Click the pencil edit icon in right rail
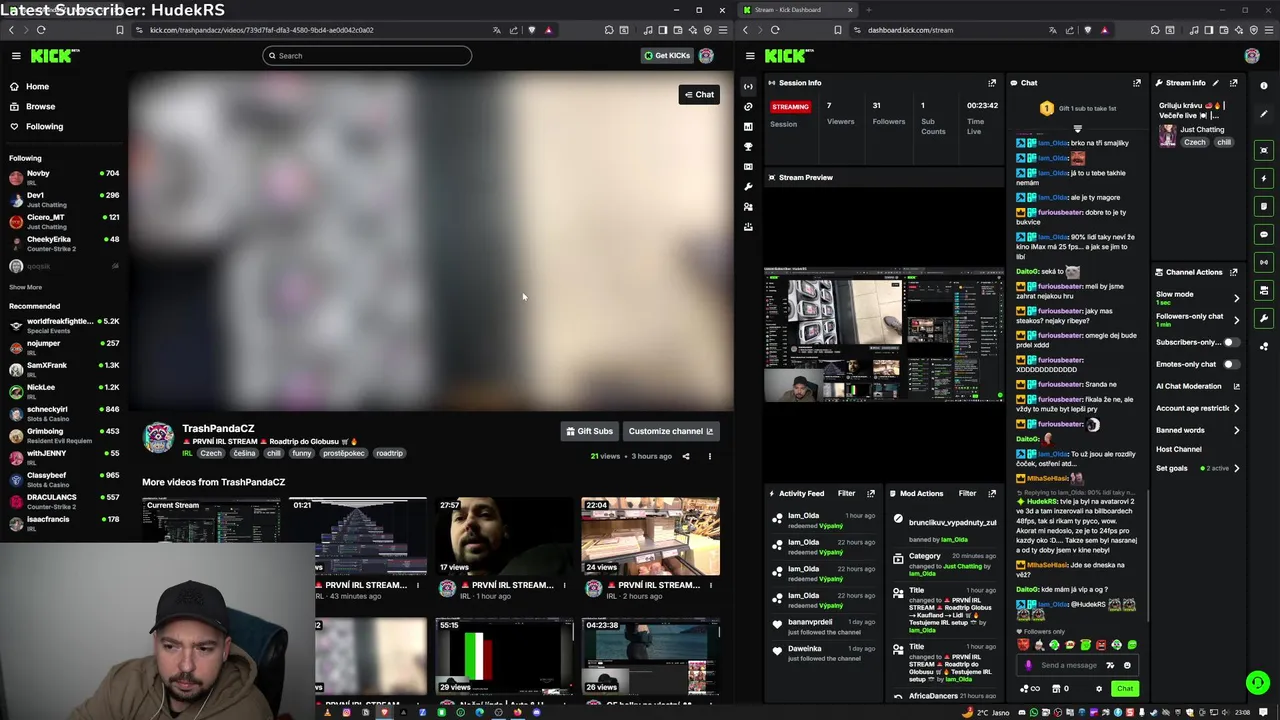 coord(1264,113)
